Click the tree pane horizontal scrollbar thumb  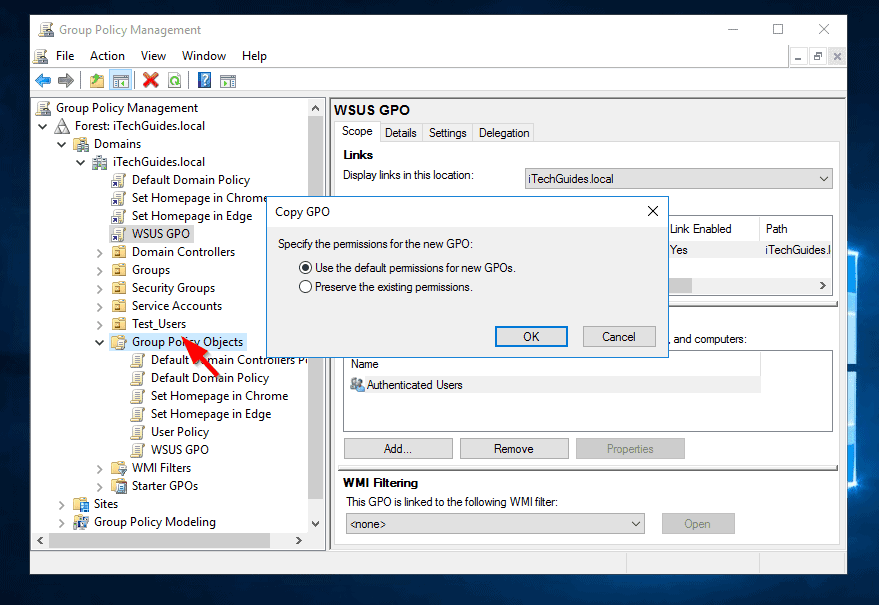pyautogui.click(x=159, y=540)
